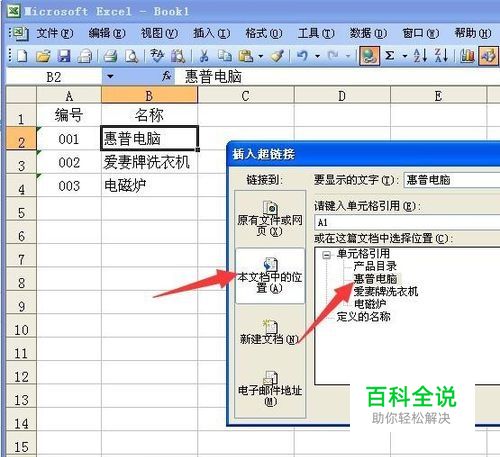This screenshot has width=500, height=457.
Task: Click the Research binoculars book icon
Action: 178,56
